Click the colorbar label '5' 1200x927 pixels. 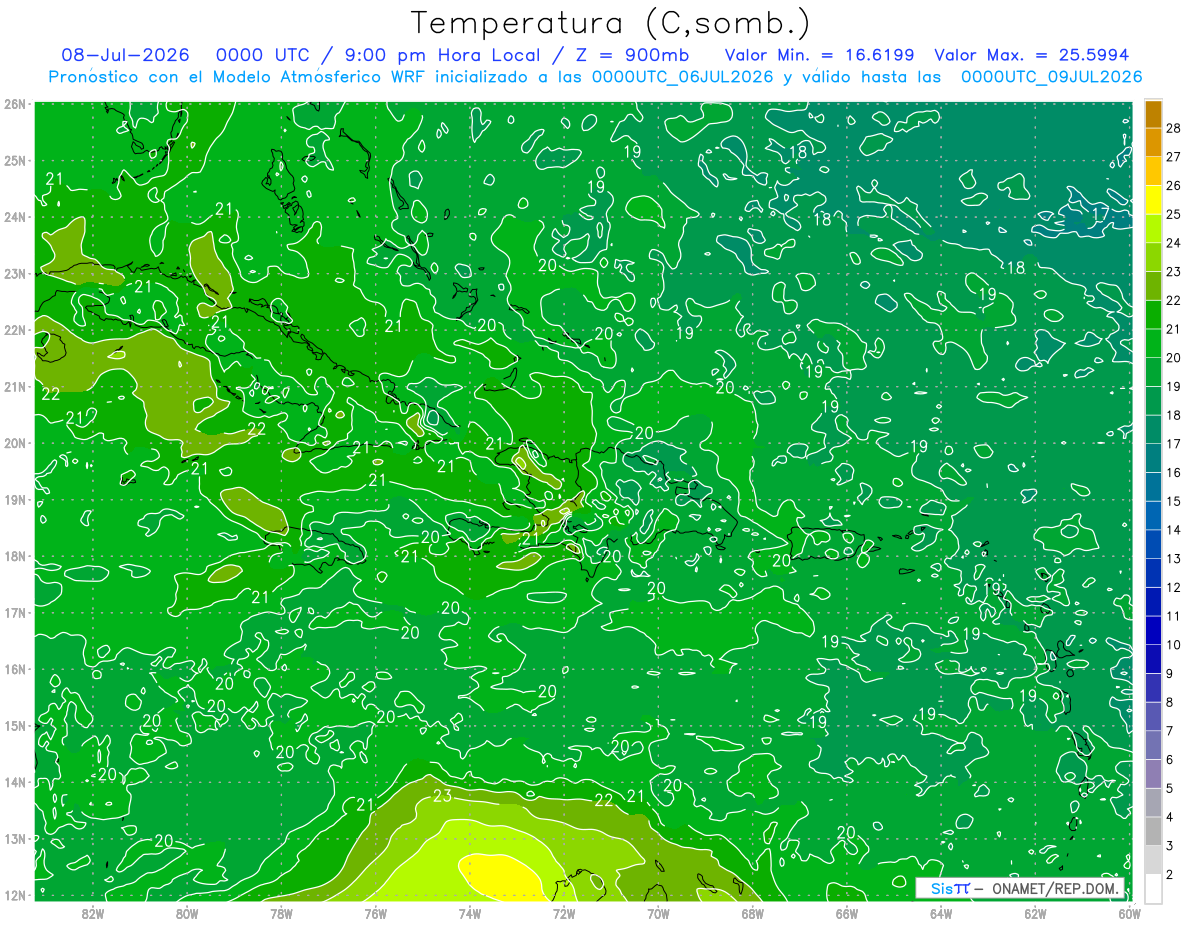click(x=1169, y=788)
